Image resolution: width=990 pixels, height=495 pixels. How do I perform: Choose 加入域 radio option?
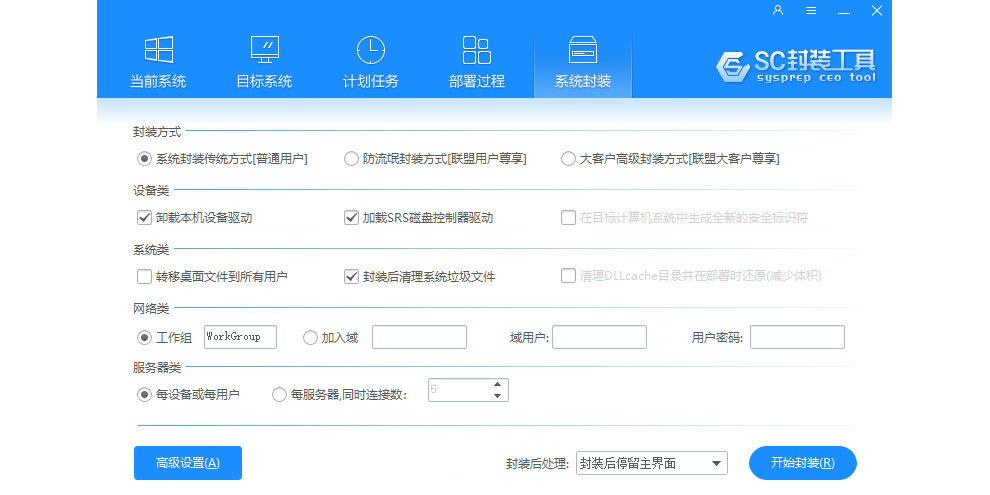click(x=310, y=337)
